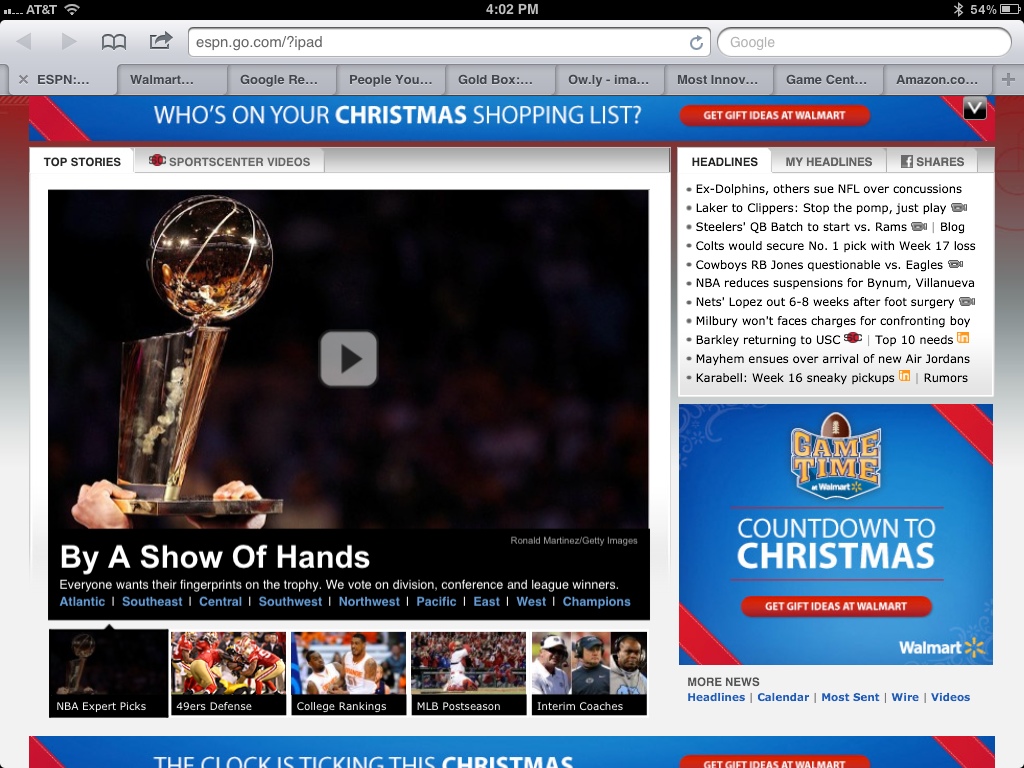Switch to the Ow.ly browser tab
1024x768 pixels.
coord(610,80)
